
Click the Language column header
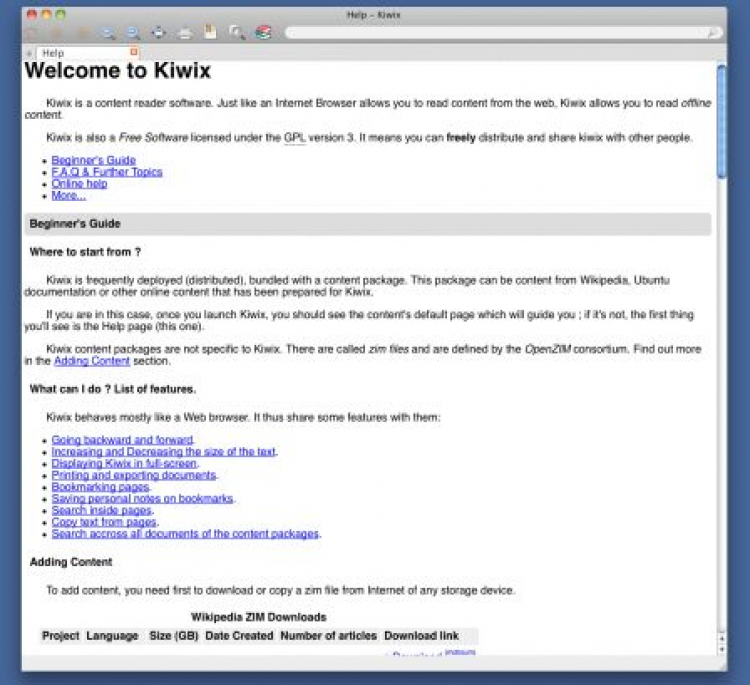click(112, 636)
